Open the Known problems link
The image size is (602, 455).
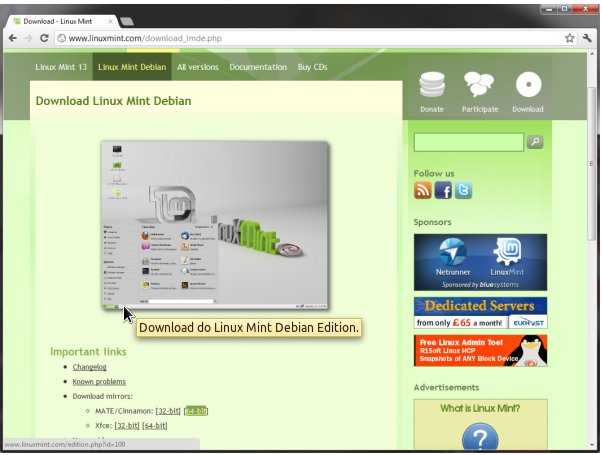pyautogui.click(x=99, y=382)
